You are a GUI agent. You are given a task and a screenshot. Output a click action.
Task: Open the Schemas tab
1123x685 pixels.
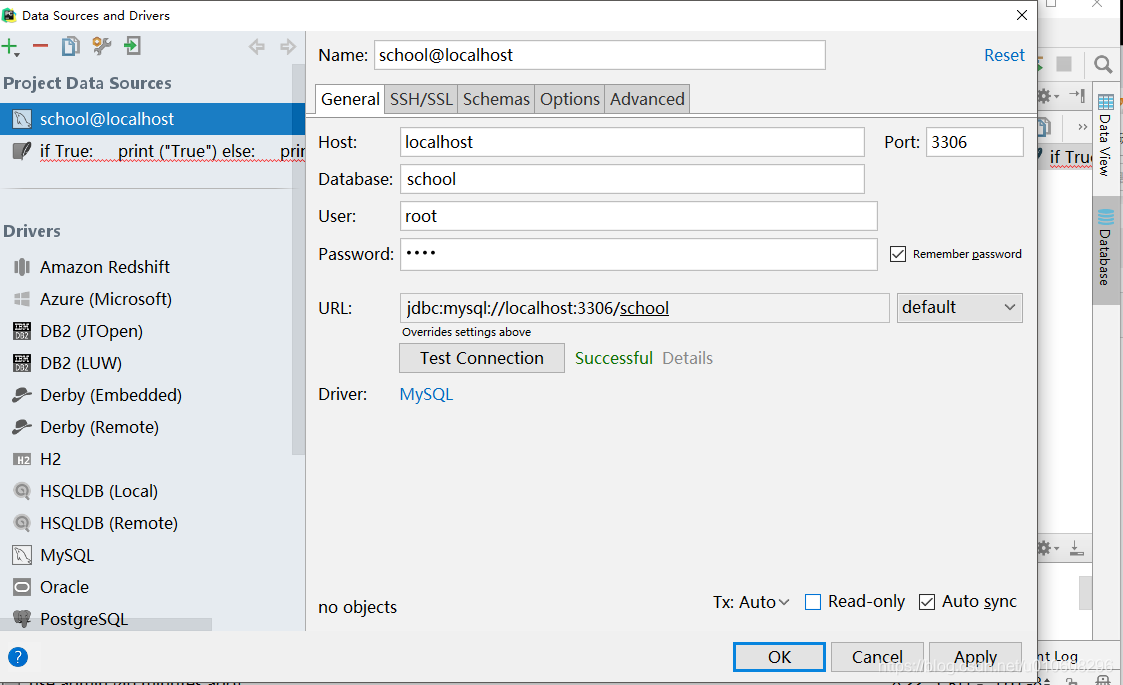(x=496, y=99)
